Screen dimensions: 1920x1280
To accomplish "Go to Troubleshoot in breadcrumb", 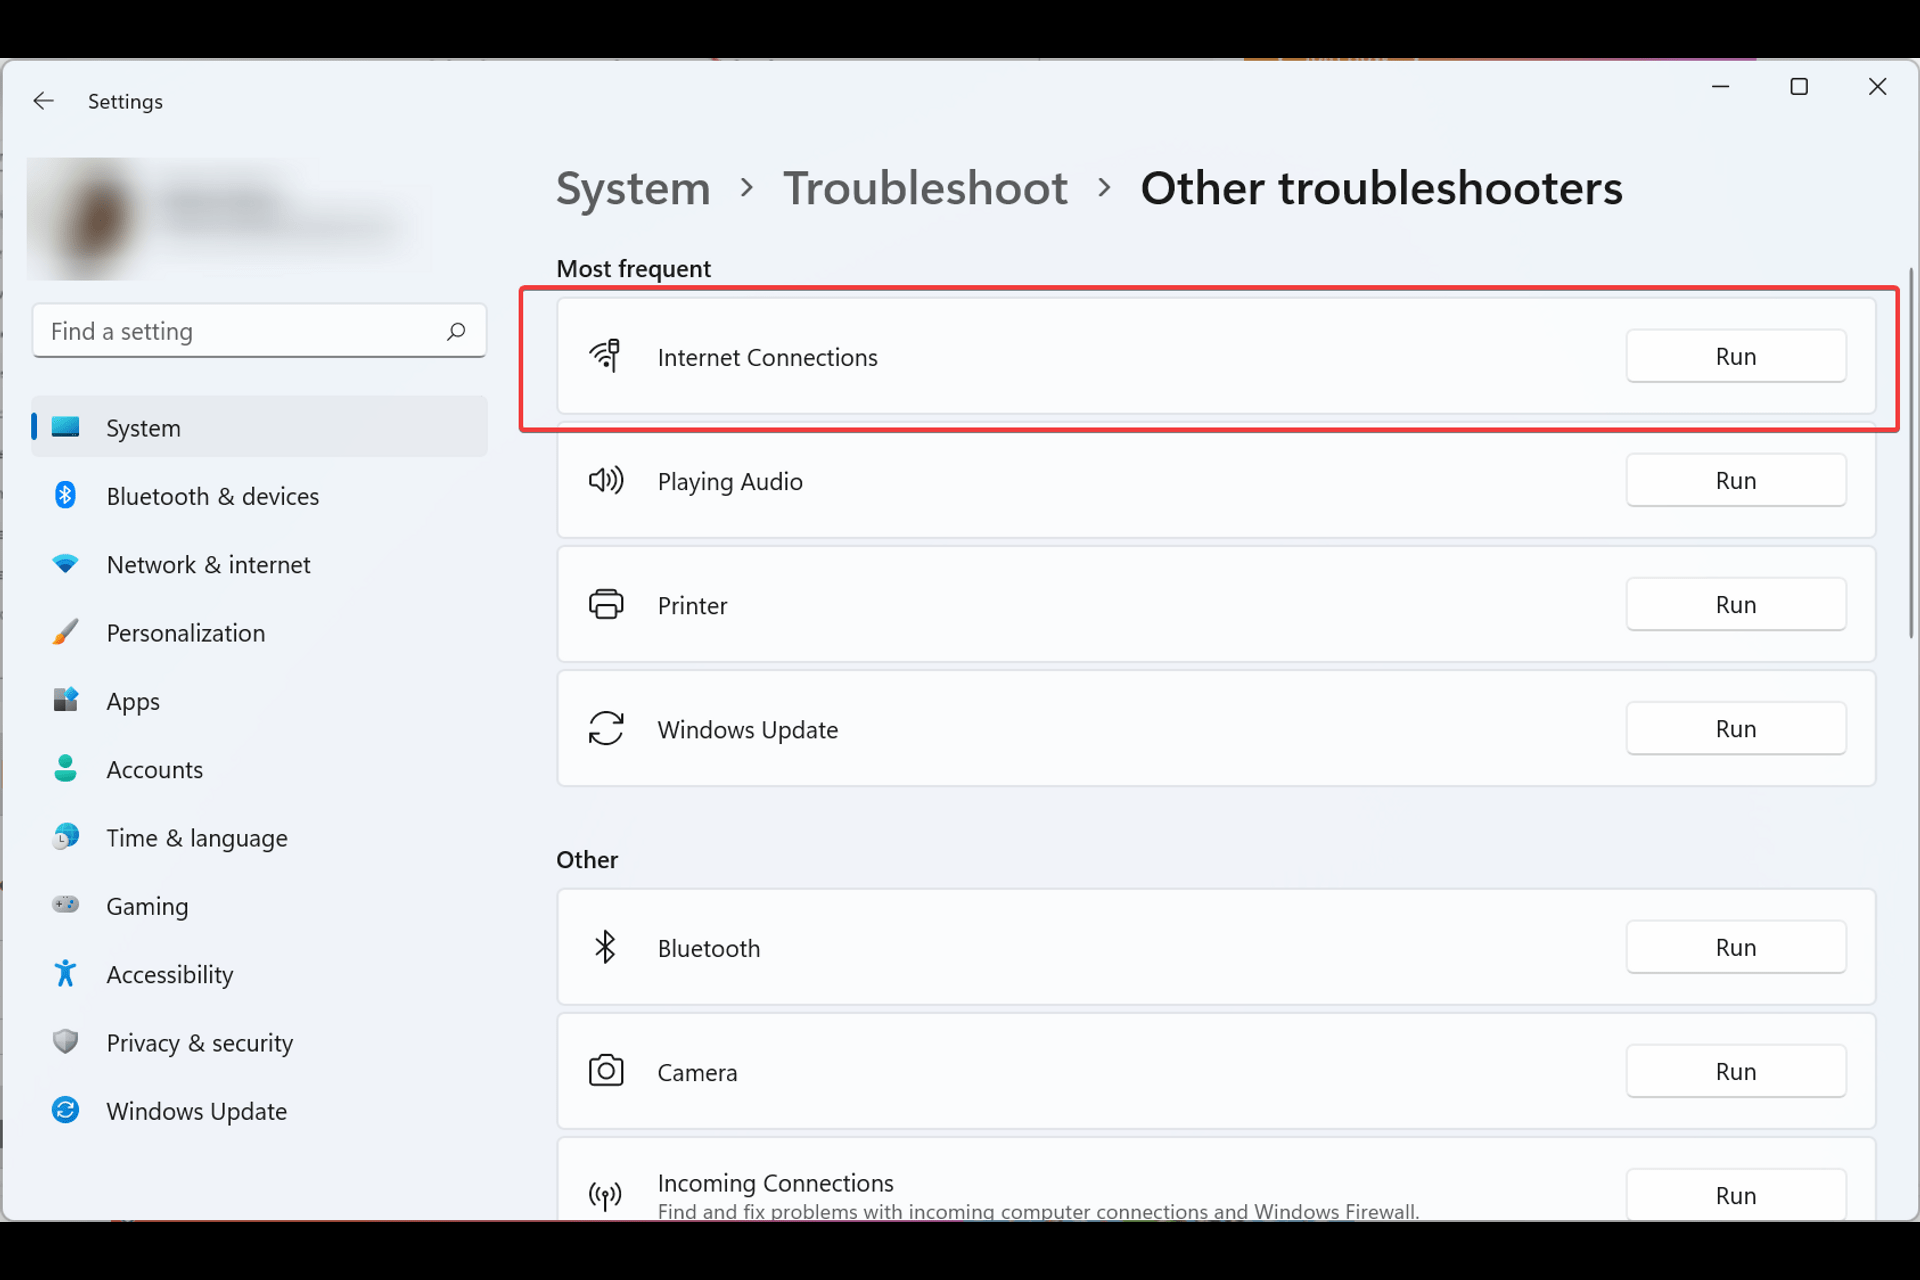I will [925, 188].
